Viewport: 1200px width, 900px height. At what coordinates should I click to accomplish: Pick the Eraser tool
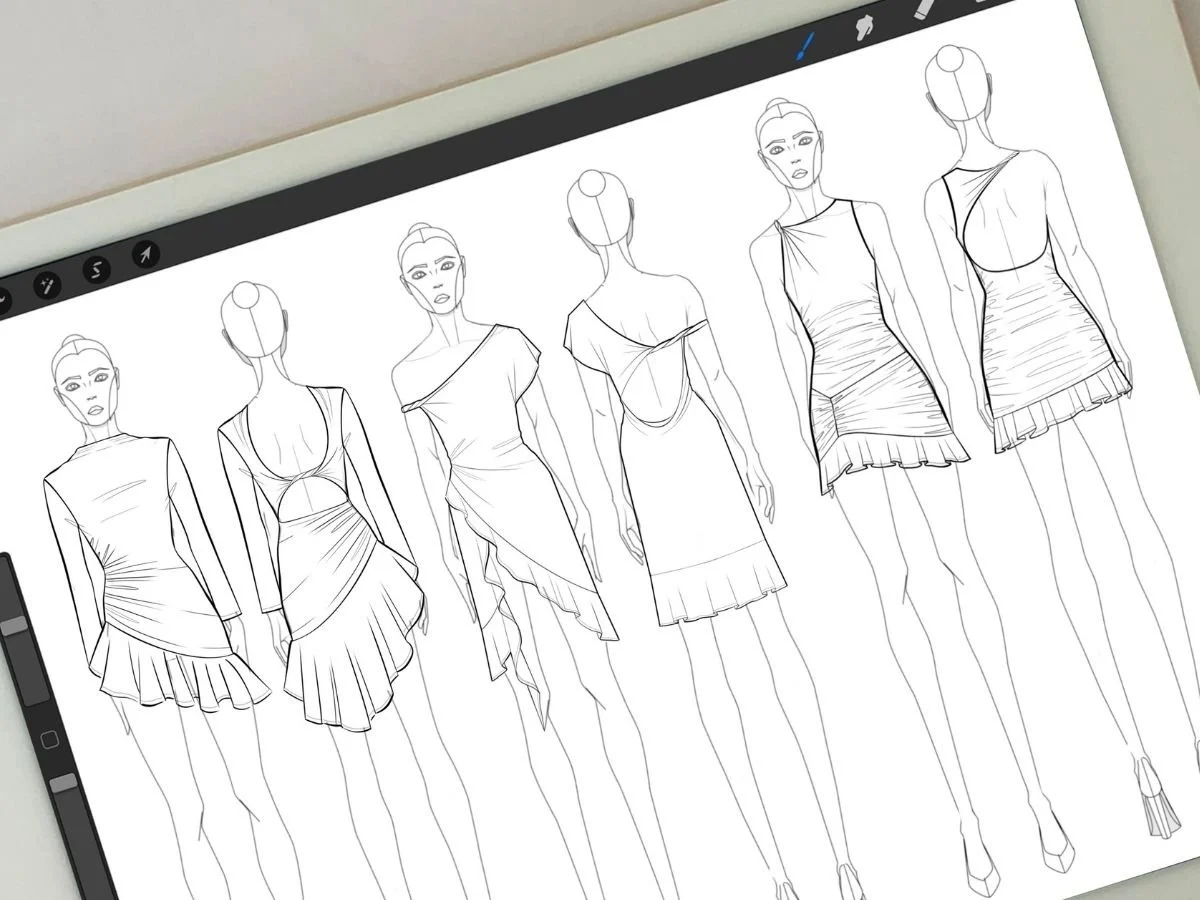coord(926,9)
